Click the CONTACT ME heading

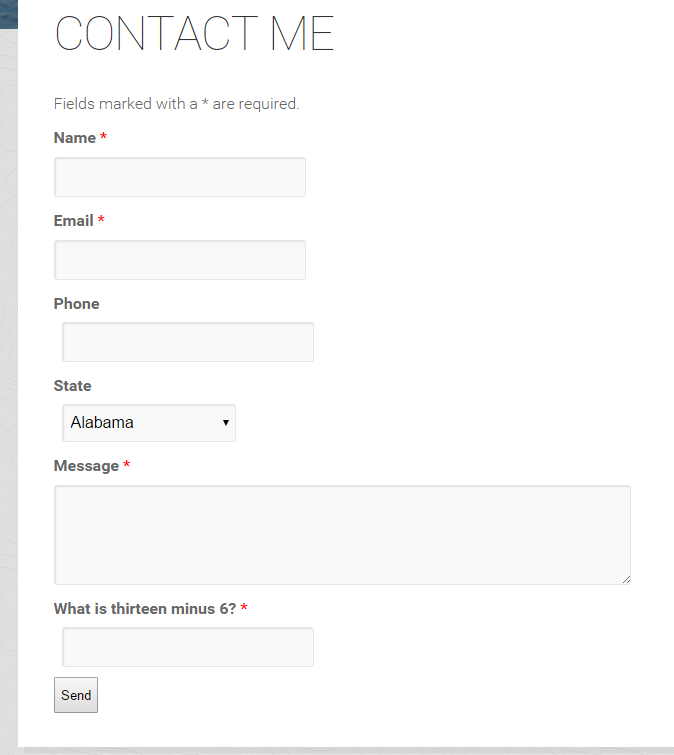tap(194, 33)
